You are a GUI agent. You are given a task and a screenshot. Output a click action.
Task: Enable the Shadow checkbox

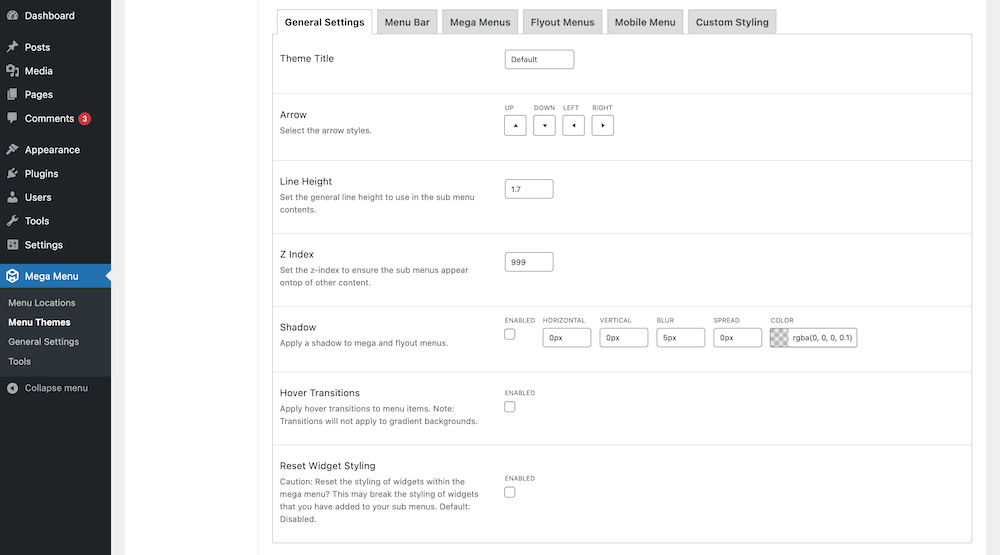coord(510,334)
